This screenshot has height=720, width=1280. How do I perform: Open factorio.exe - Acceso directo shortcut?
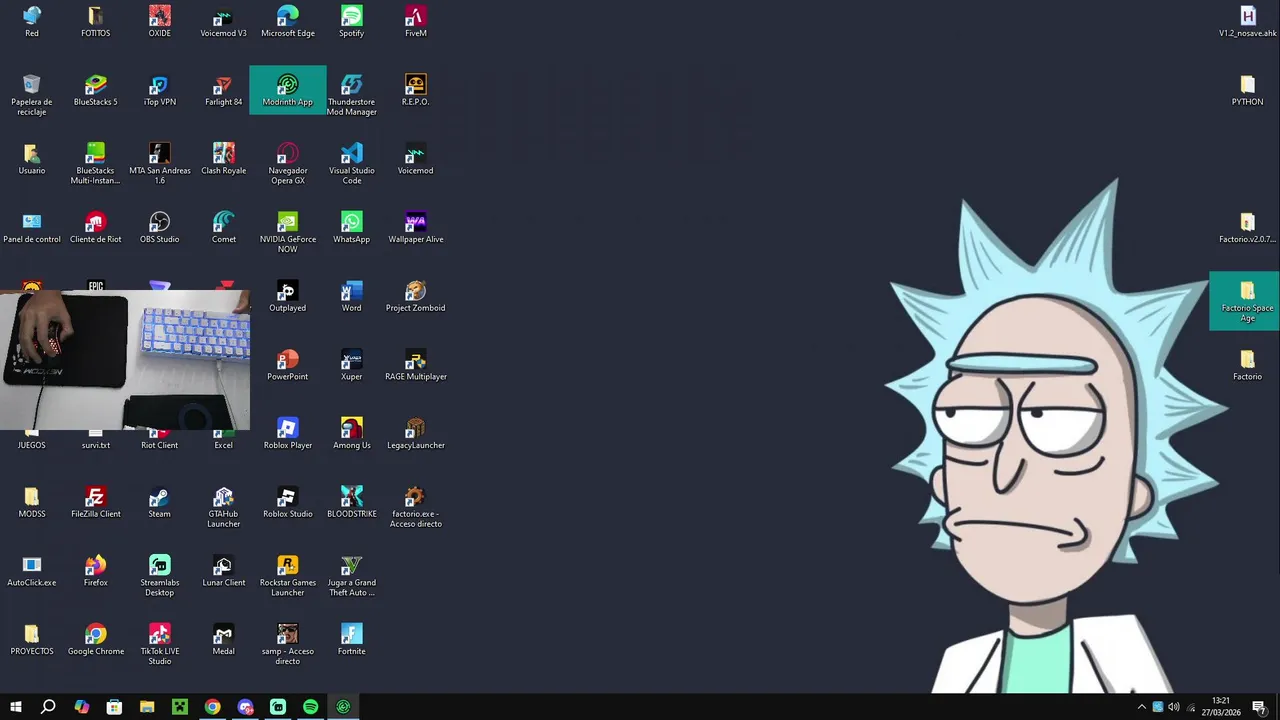tap(416, 508)
